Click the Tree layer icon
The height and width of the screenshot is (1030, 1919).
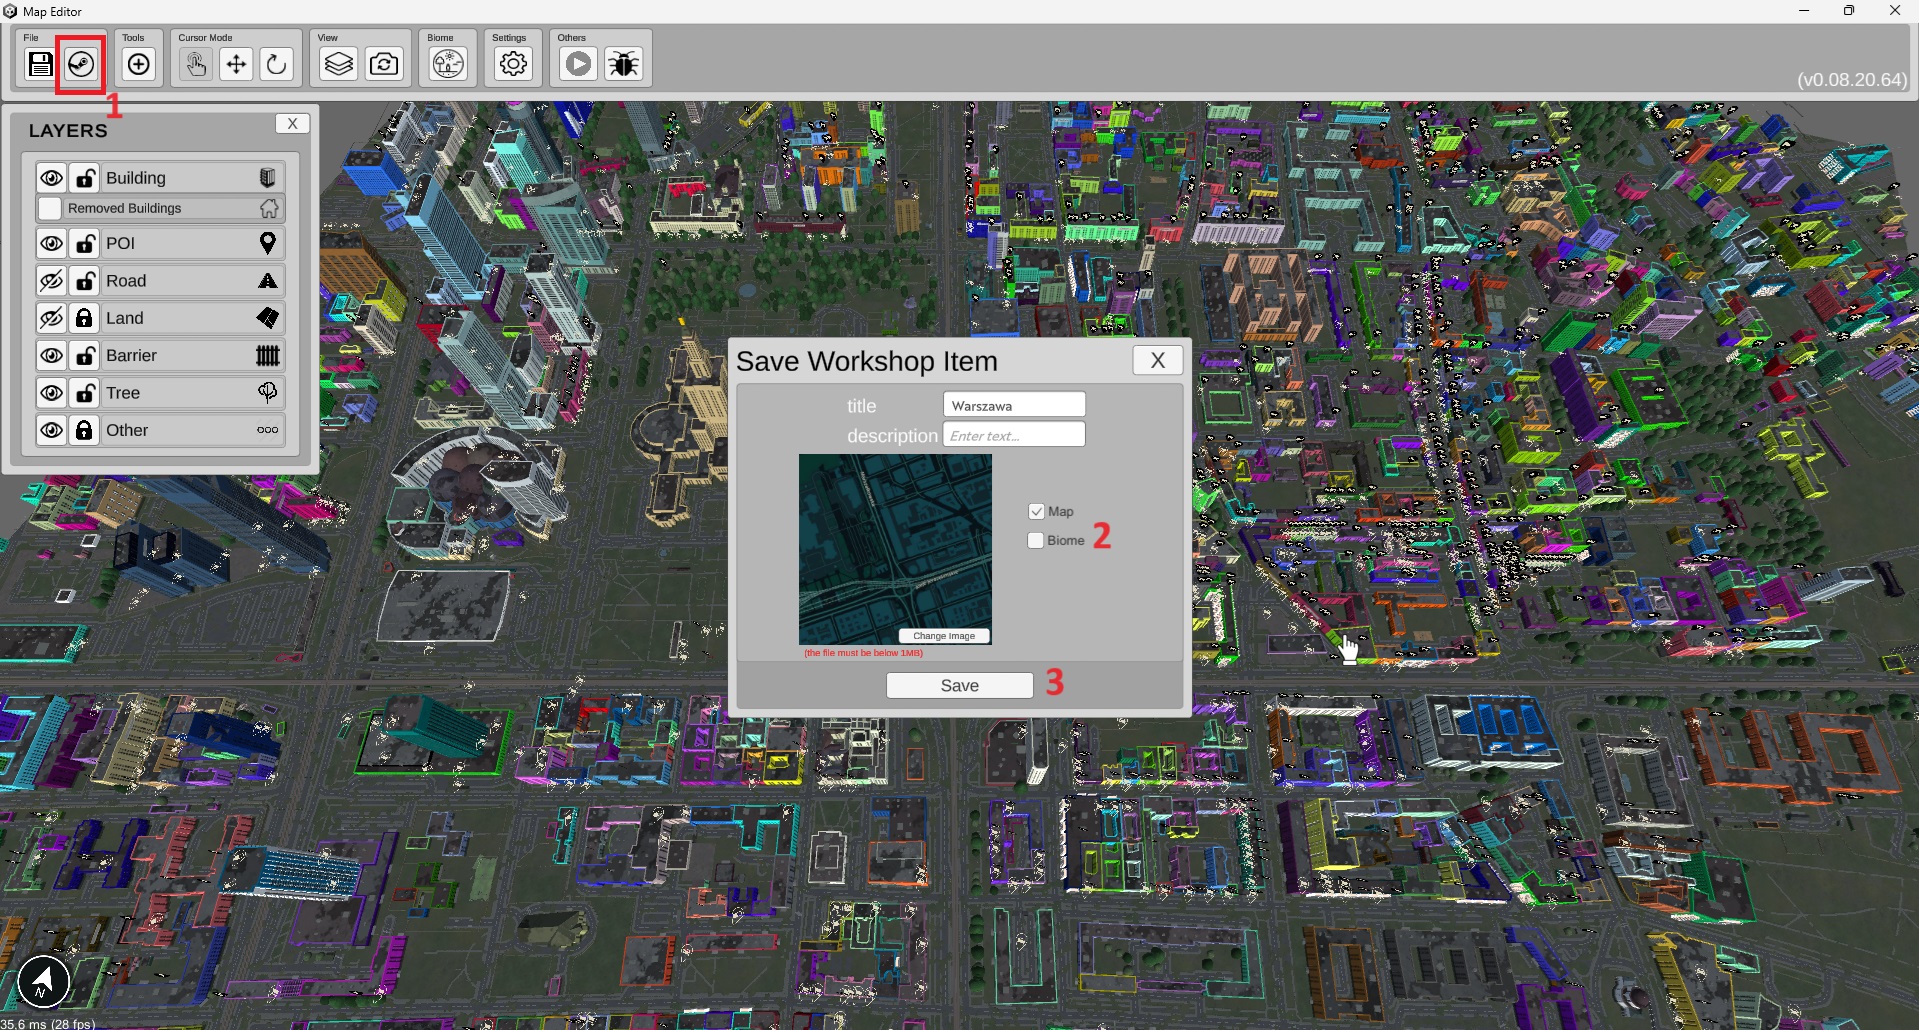267,392
